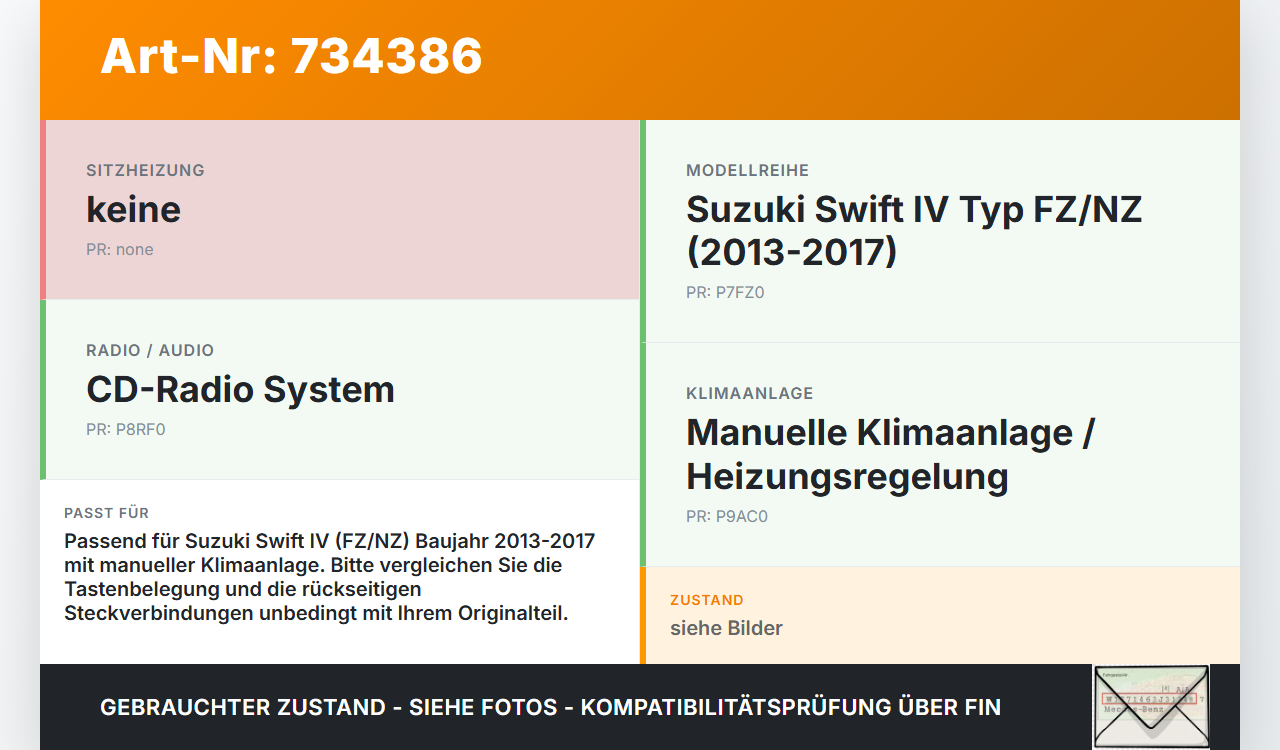Image resolution: width=1280 pixels, height=750 pixels.
Task: Click the 'Passend für Suzuki Swift IV' description paragraph
Action: [330, 577]
